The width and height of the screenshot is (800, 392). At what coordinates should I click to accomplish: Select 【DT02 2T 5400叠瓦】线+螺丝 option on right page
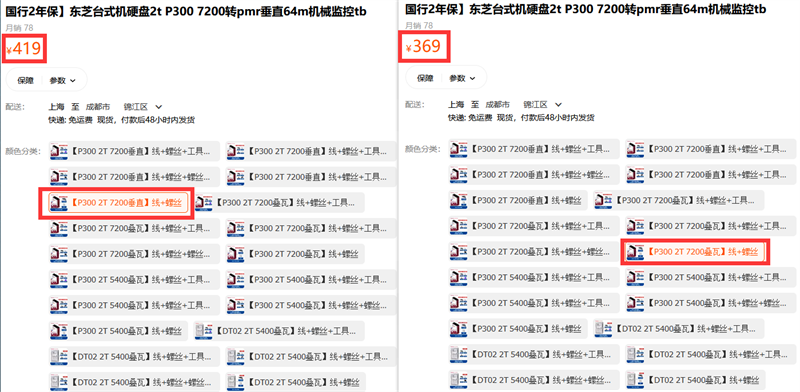coord(695,380)
